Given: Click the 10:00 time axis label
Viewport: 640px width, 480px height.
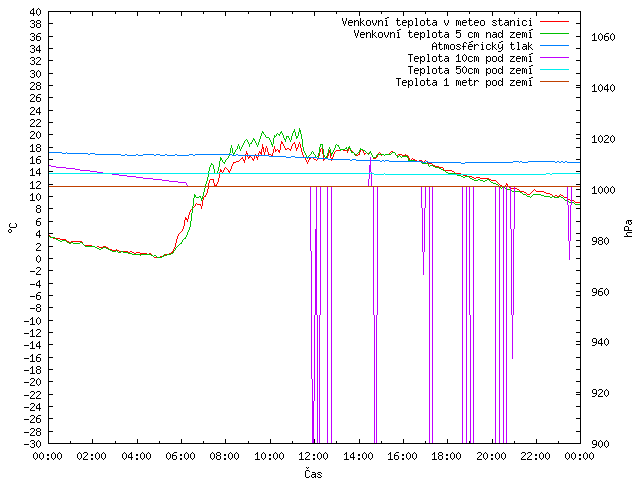Looking at the screenshot, I should tap(269, 456).
